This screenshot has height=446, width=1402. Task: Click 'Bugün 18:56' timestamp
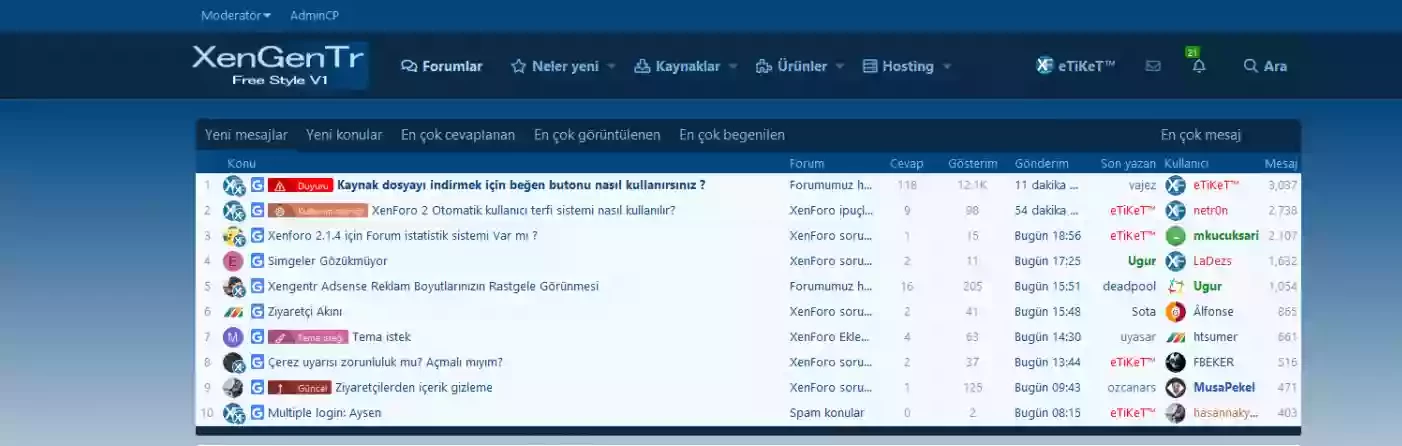(x=1047, y=236)
